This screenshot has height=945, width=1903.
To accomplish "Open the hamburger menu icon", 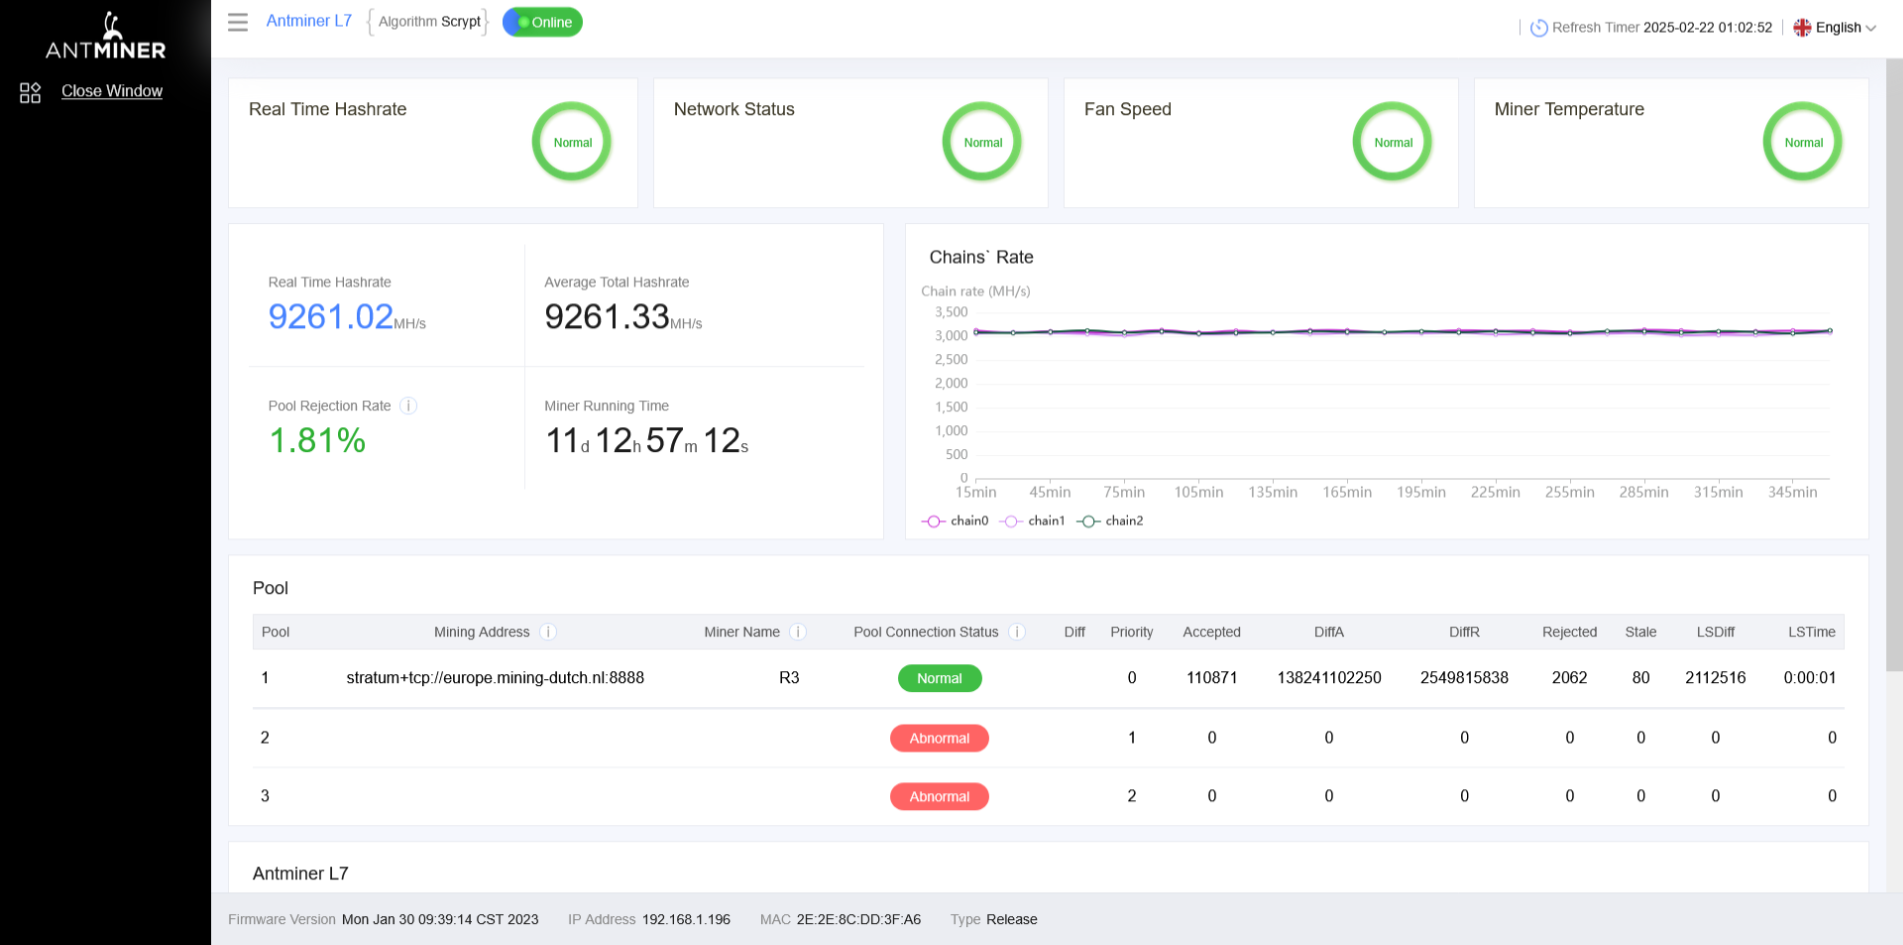I will pyautogui.click(x=237, y=22).
